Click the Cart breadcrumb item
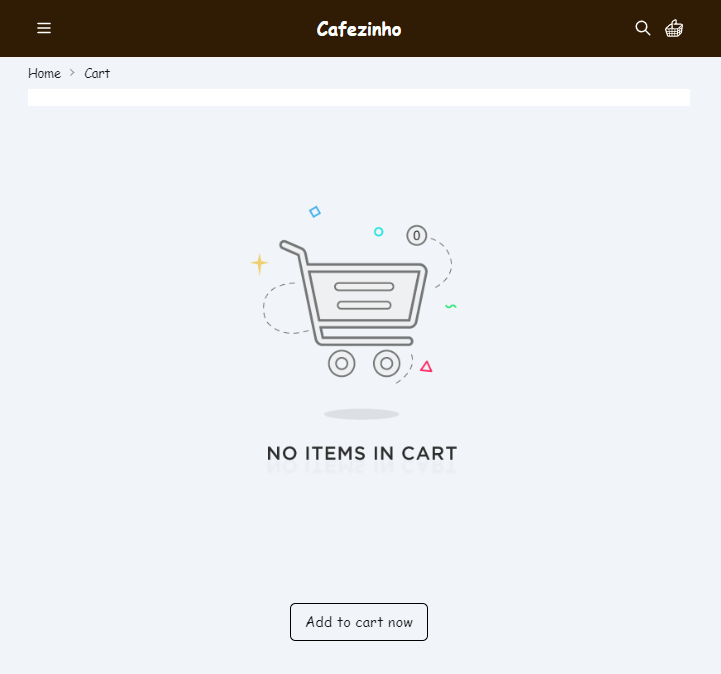This screenshot has height=674, width=721. [97, 73]
